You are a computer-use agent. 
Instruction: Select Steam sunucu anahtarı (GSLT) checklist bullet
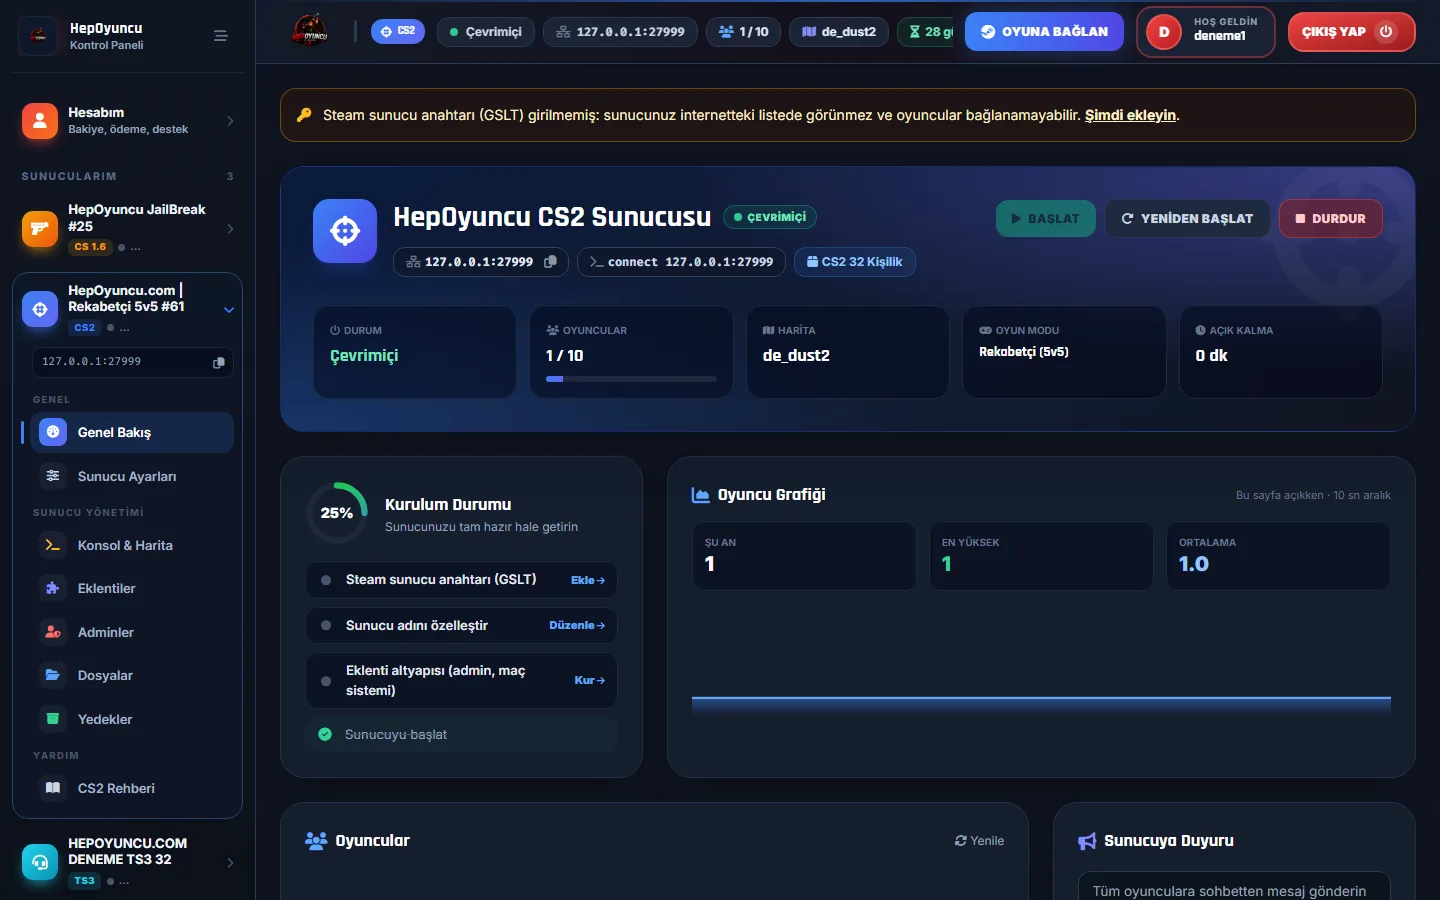(x=326, y=580)
